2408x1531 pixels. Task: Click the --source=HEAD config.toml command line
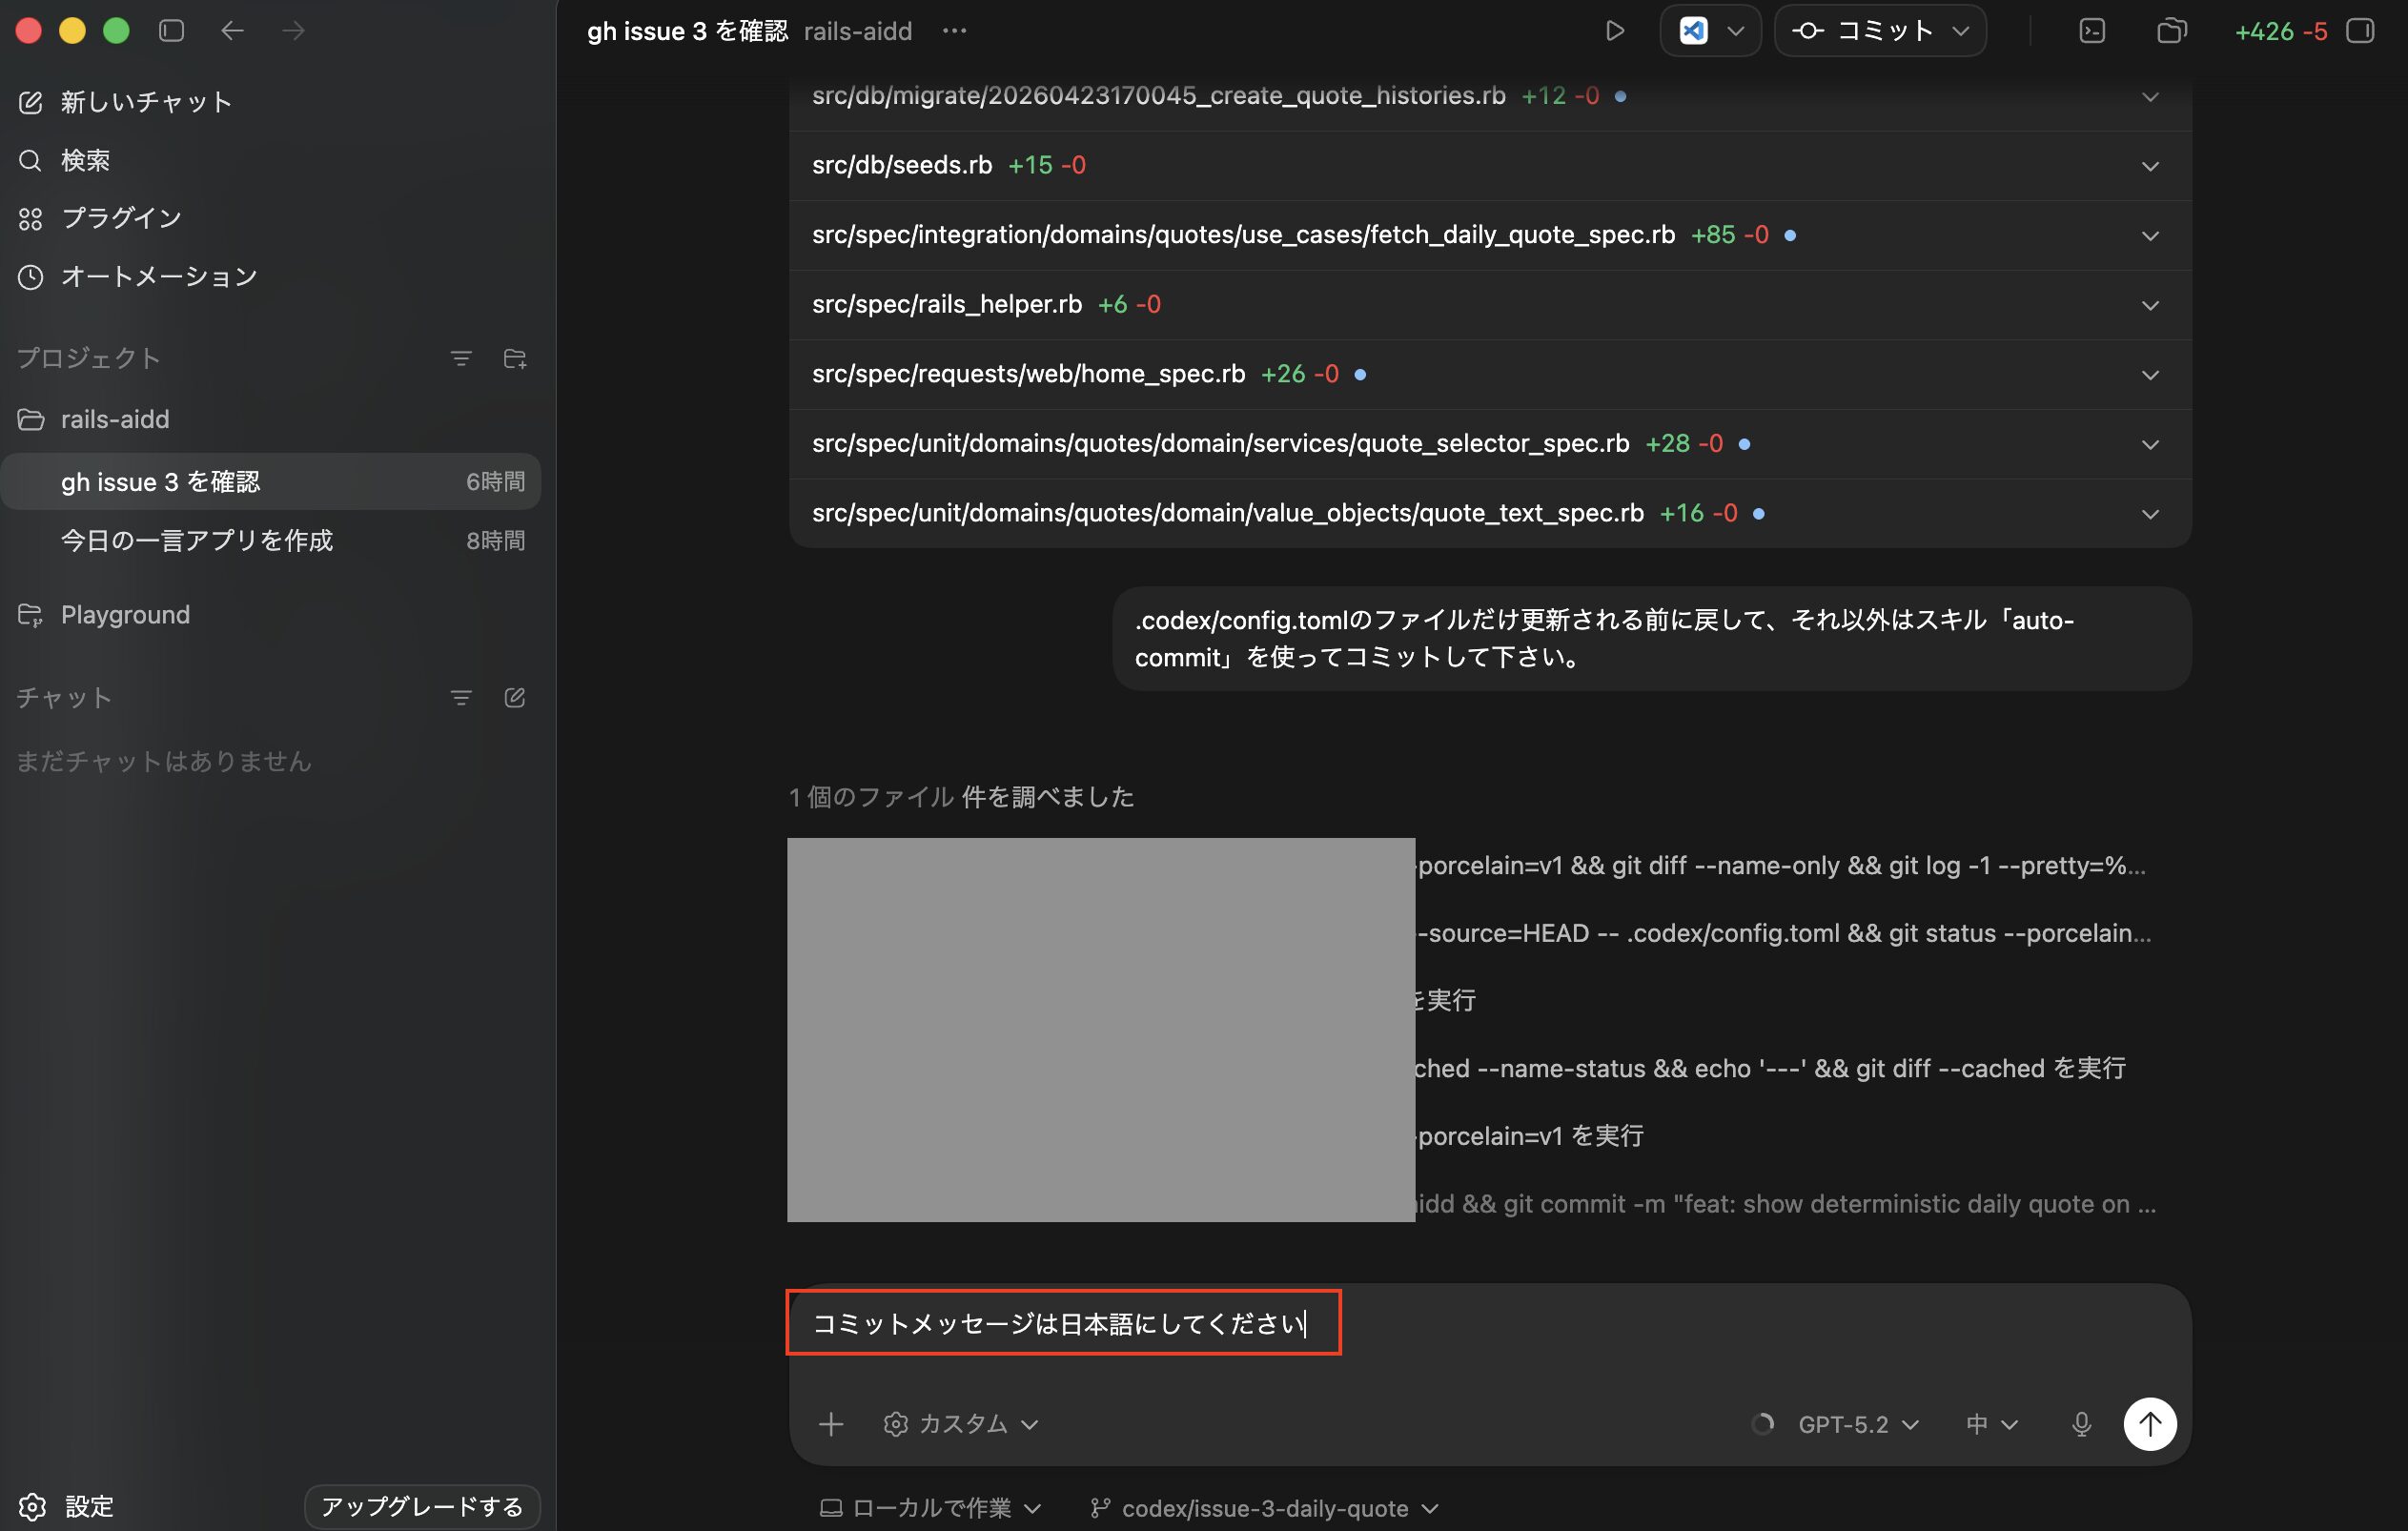(1783, 933)
